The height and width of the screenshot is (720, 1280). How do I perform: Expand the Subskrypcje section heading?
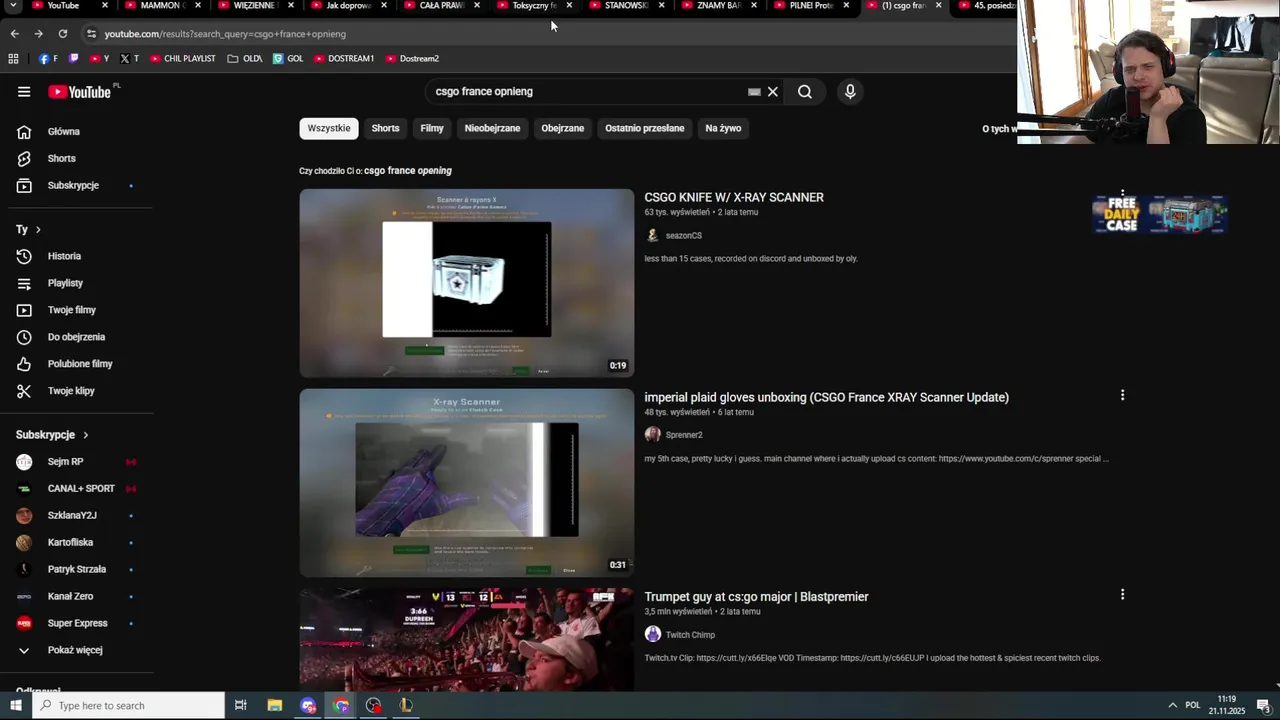(52, 435)
